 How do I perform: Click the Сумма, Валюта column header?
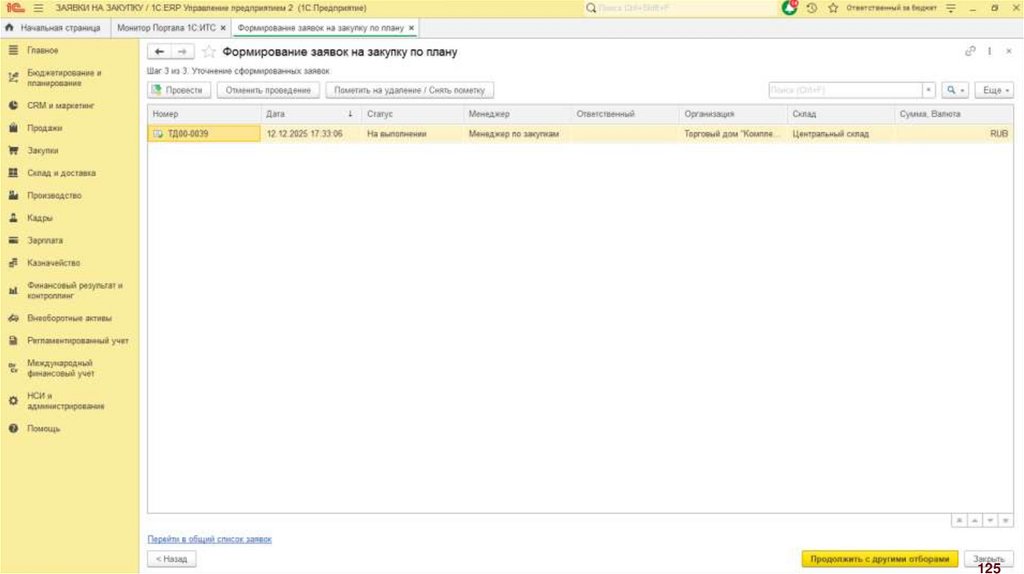pyautogui.click(x=953, y=114)
